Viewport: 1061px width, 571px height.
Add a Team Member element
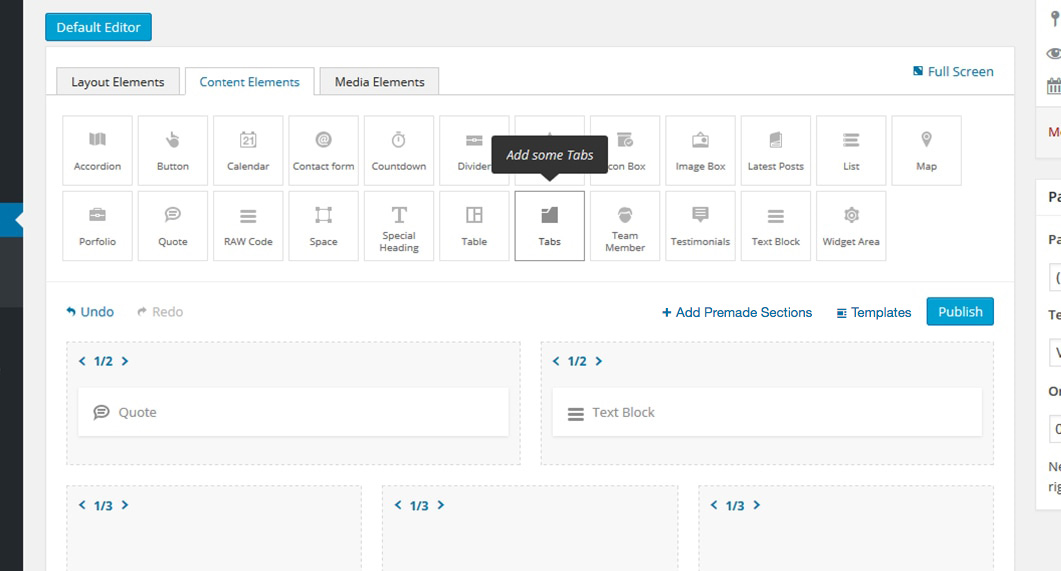(x=625, y=226)
